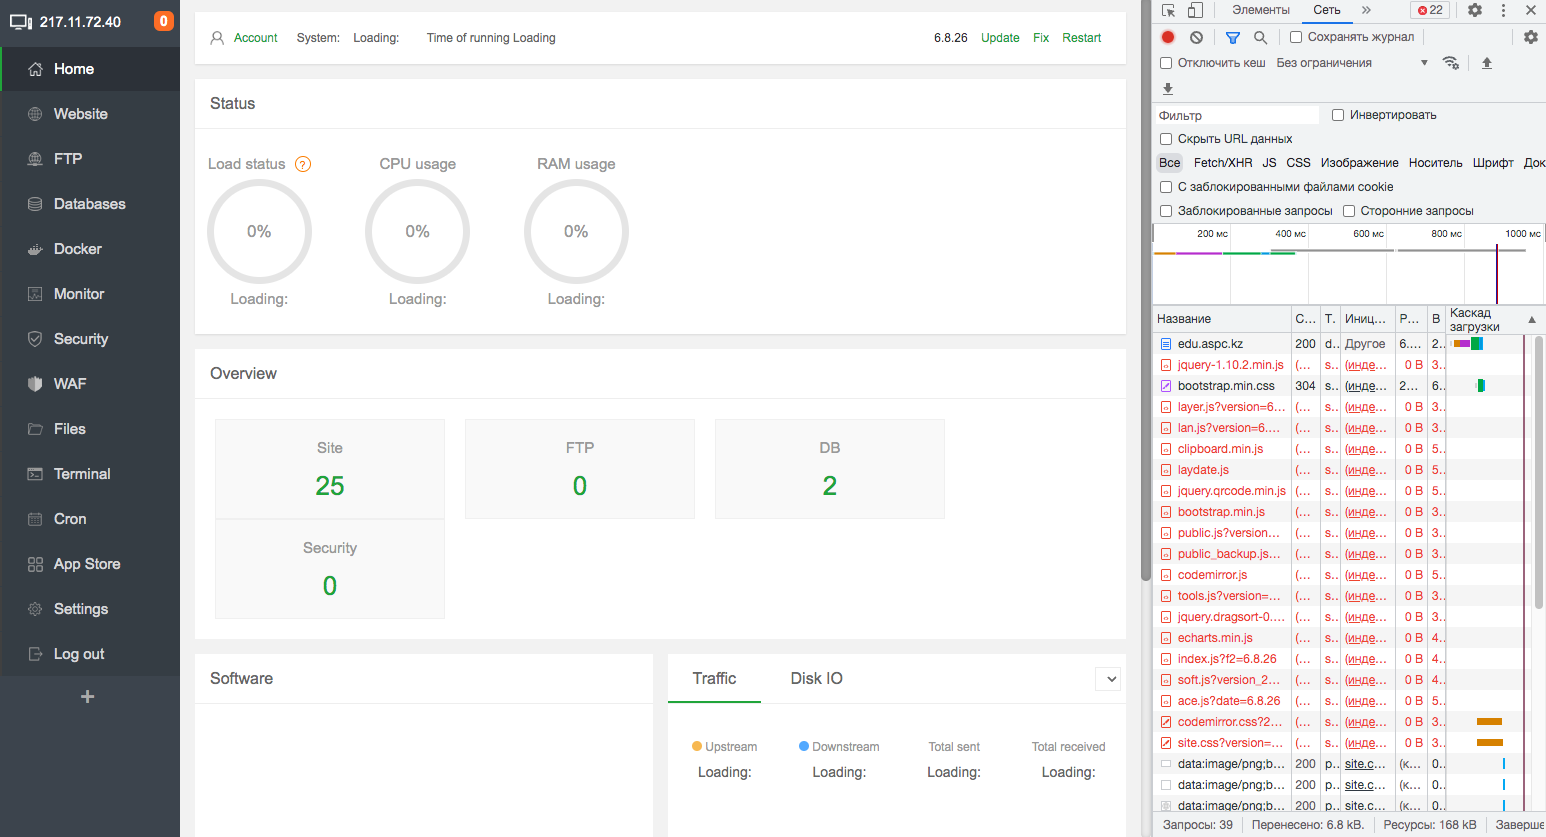Viewport: 1546px width, 837px height.
Task: Open the 'Без ограничения' throttling dropdown
Action: pyautogui.click(x=1352, y=63)
